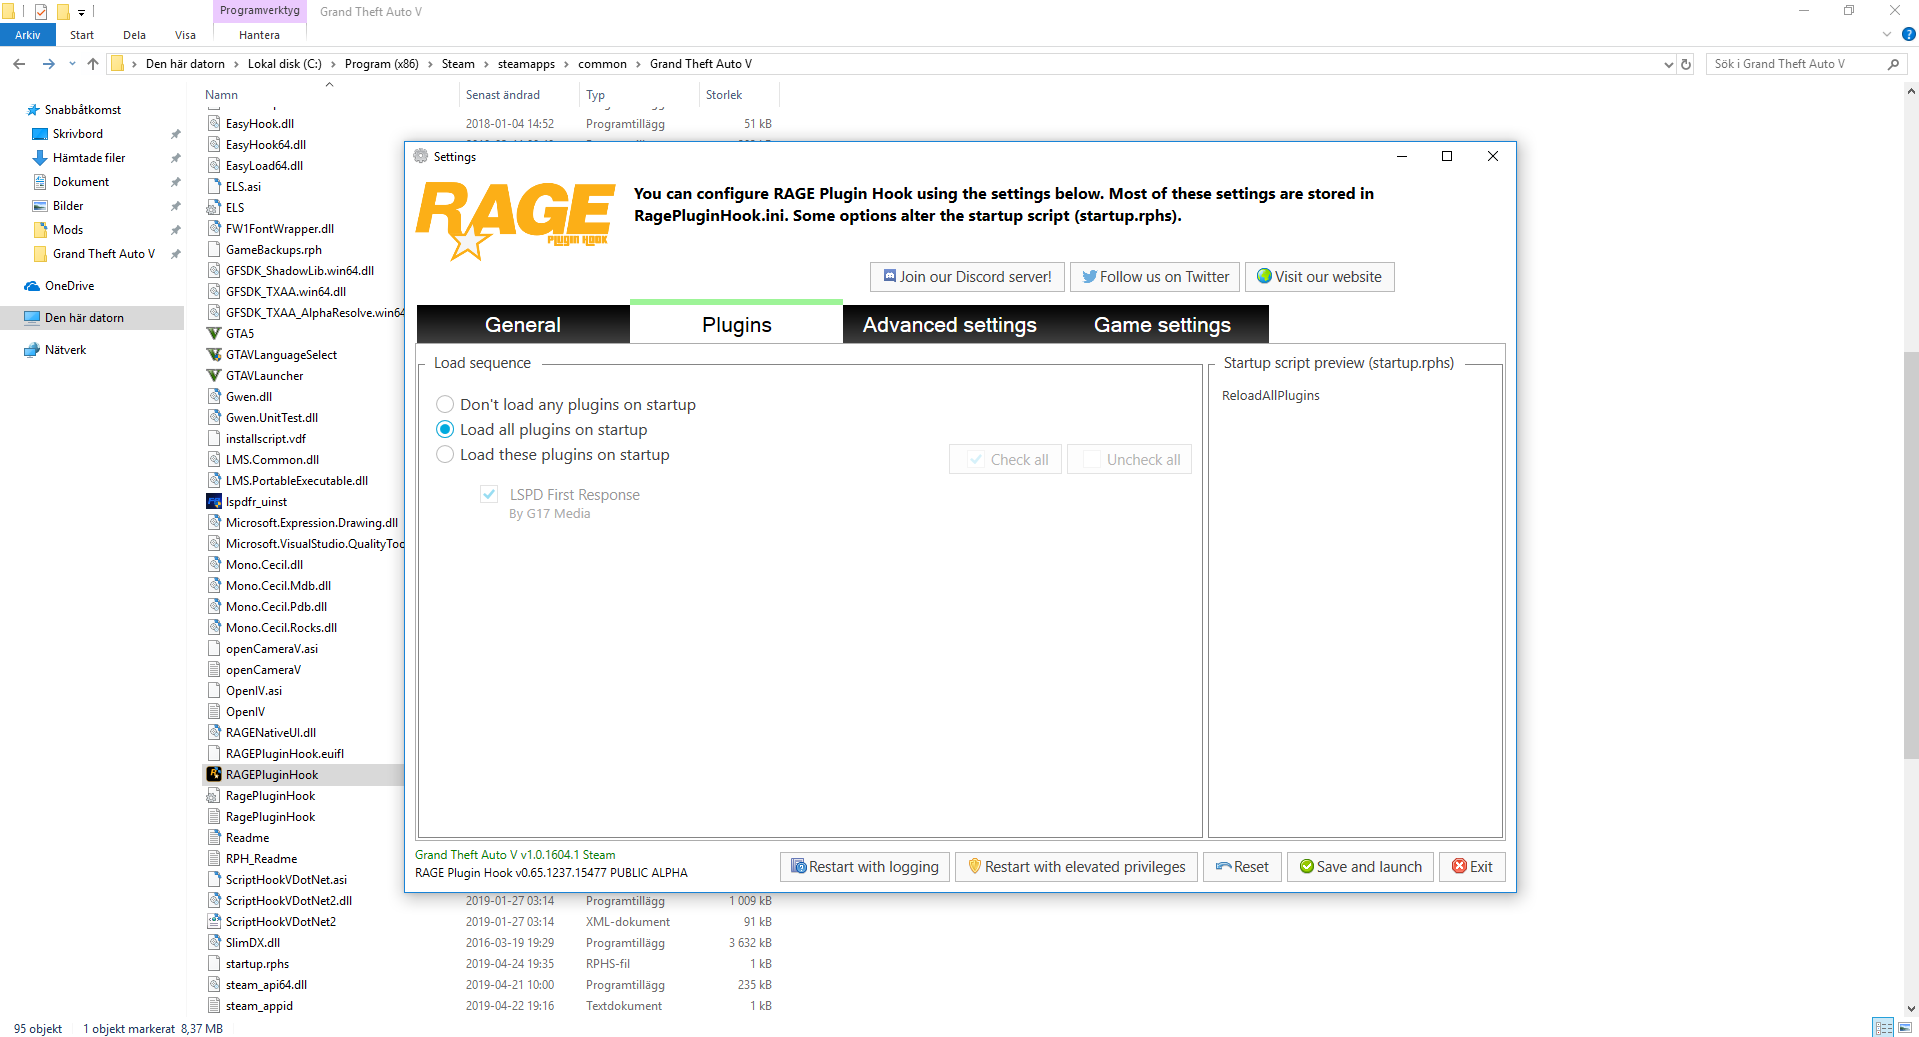
Task: Click Restart with elevated privileges
Action: [1076, 867]
